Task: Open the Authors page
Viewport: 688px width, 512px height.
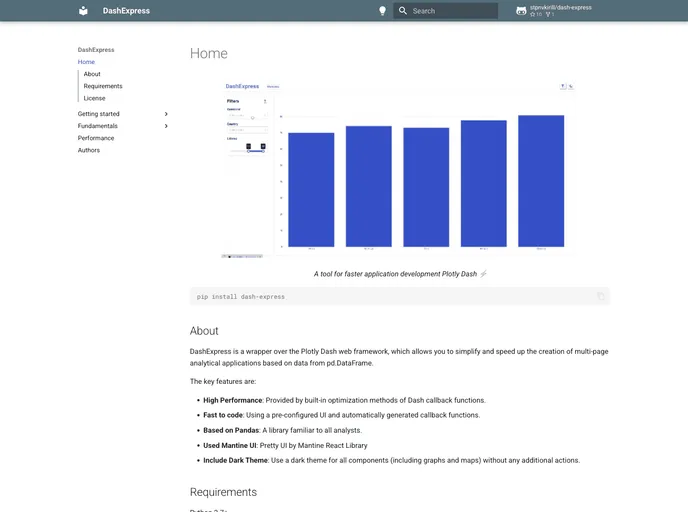Action: [89, 150]
